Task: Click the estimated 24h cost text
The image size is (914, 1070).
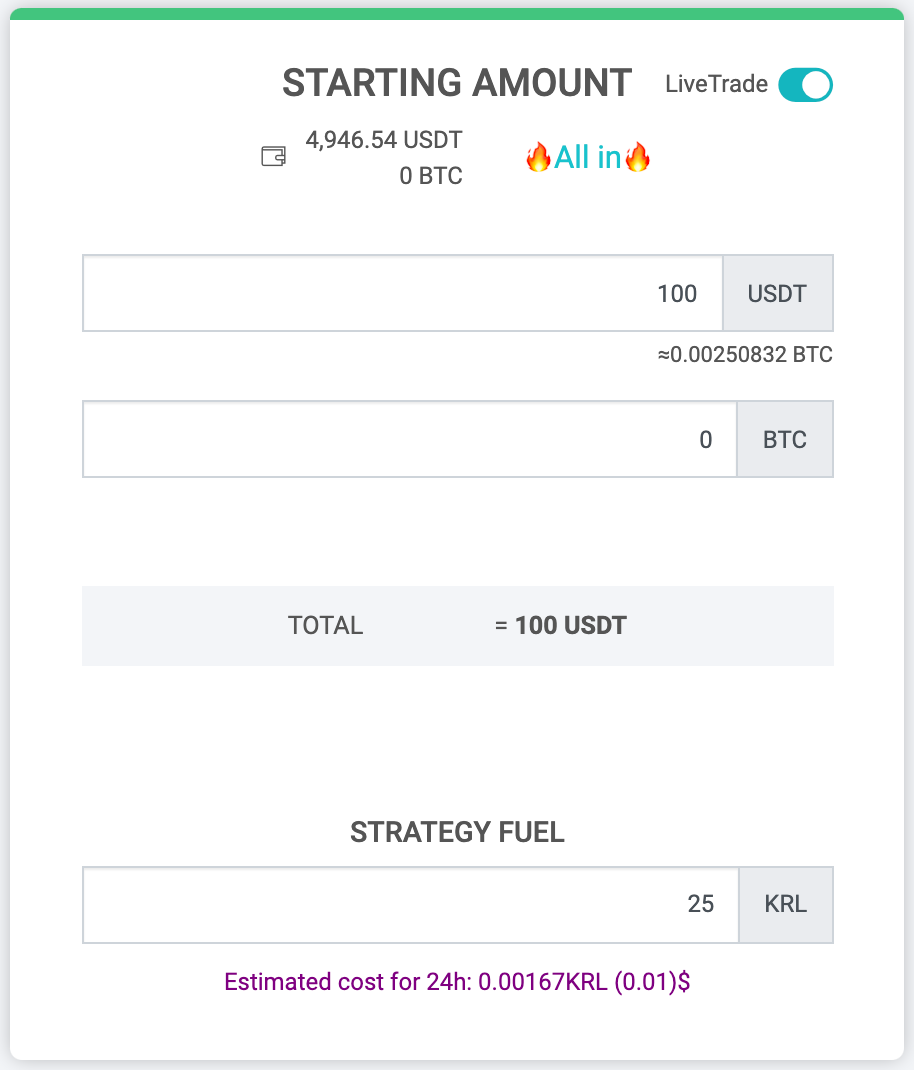Action: [x=457, y=982]
